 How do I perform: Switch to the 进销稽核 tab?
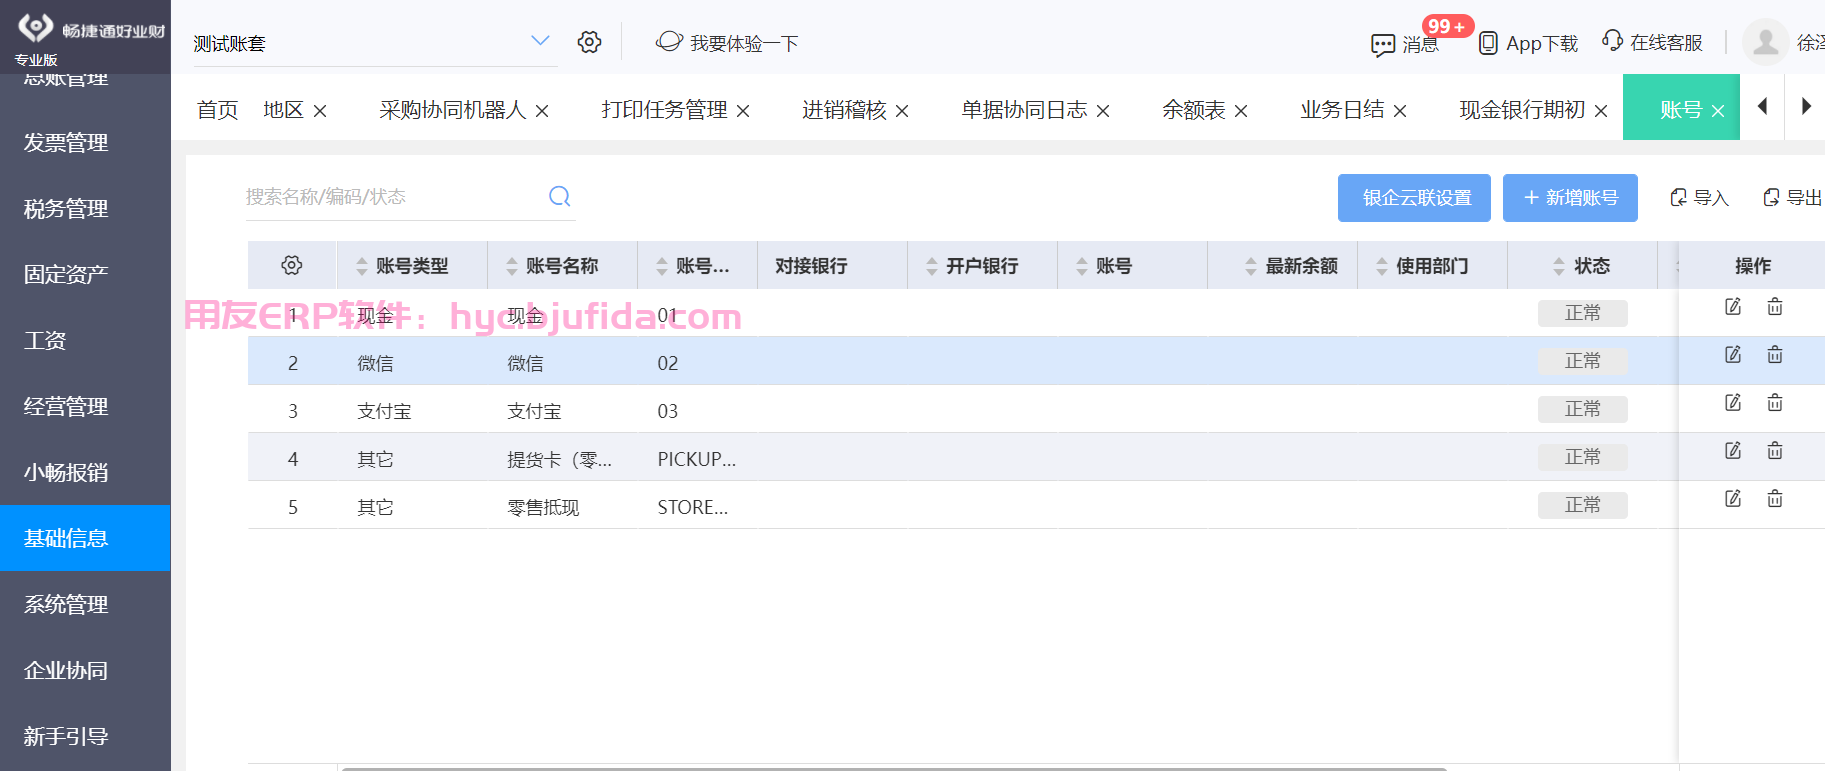(844, 110)
